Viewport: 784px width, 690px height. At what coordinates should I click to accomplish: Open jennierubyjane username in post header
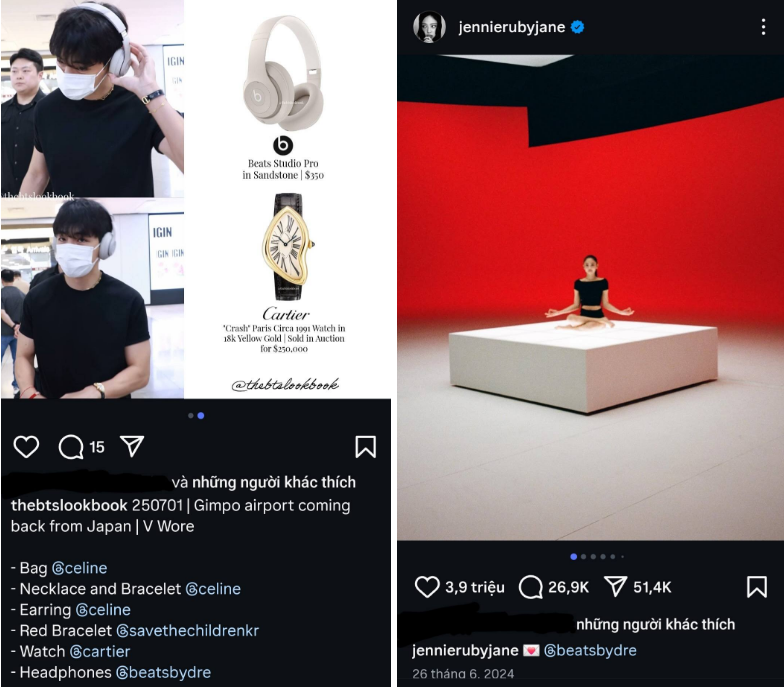(512, 27)
